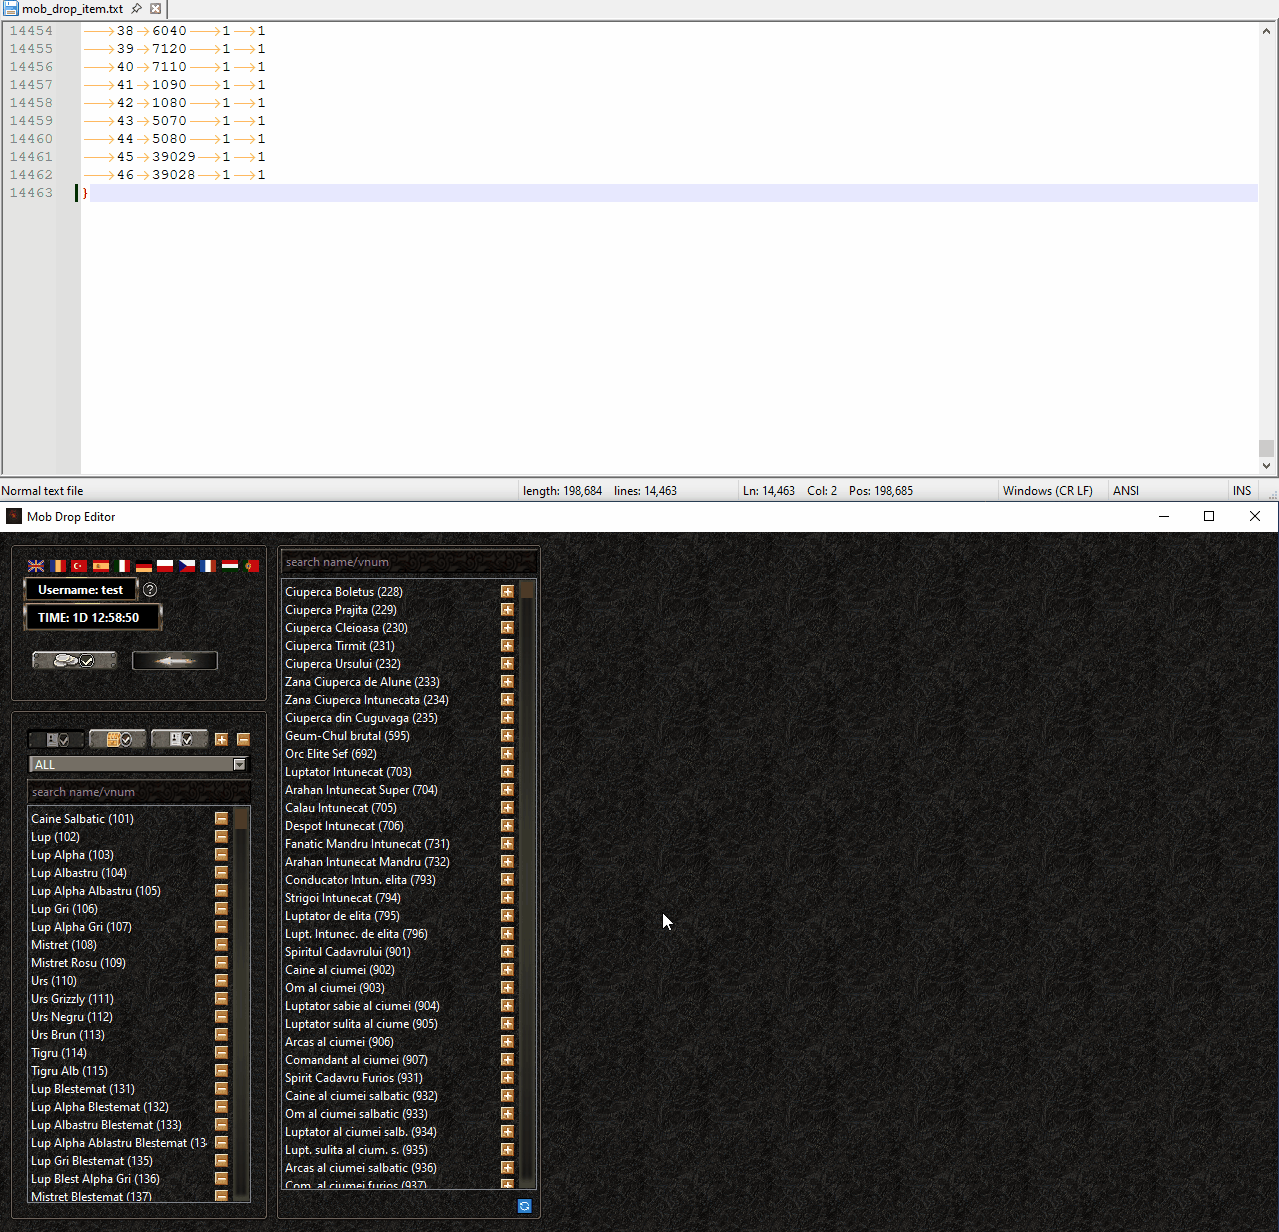Screen dimensions: 1279x1232
Task: Select Mistret Rosu (109) entry
Action: 78,963
